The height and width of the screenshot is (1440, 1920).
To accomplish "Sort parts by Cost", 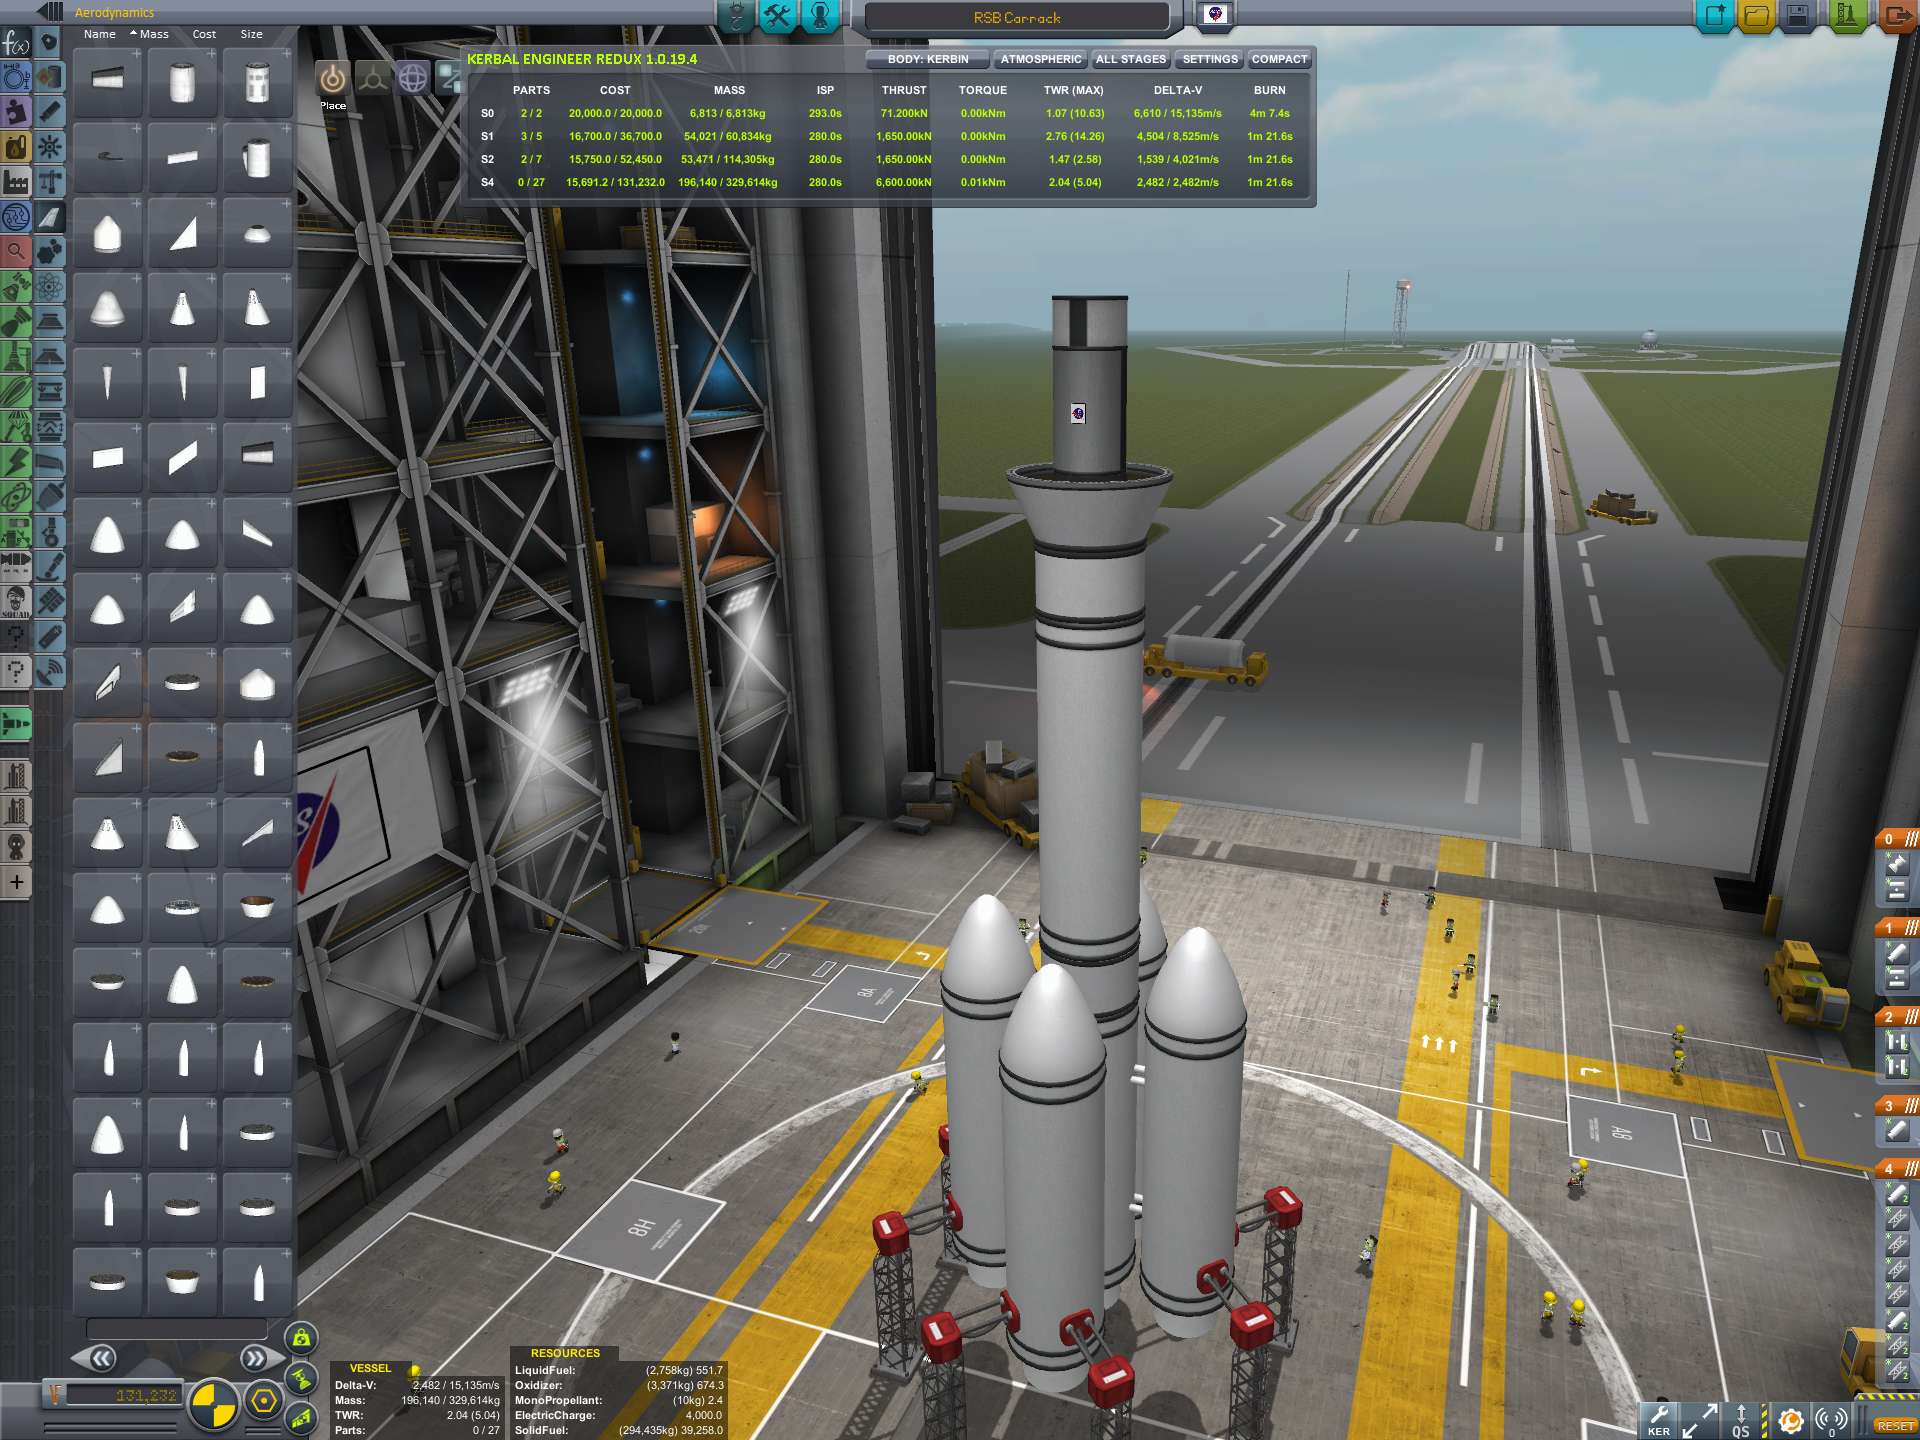I will tap(204, 34).
